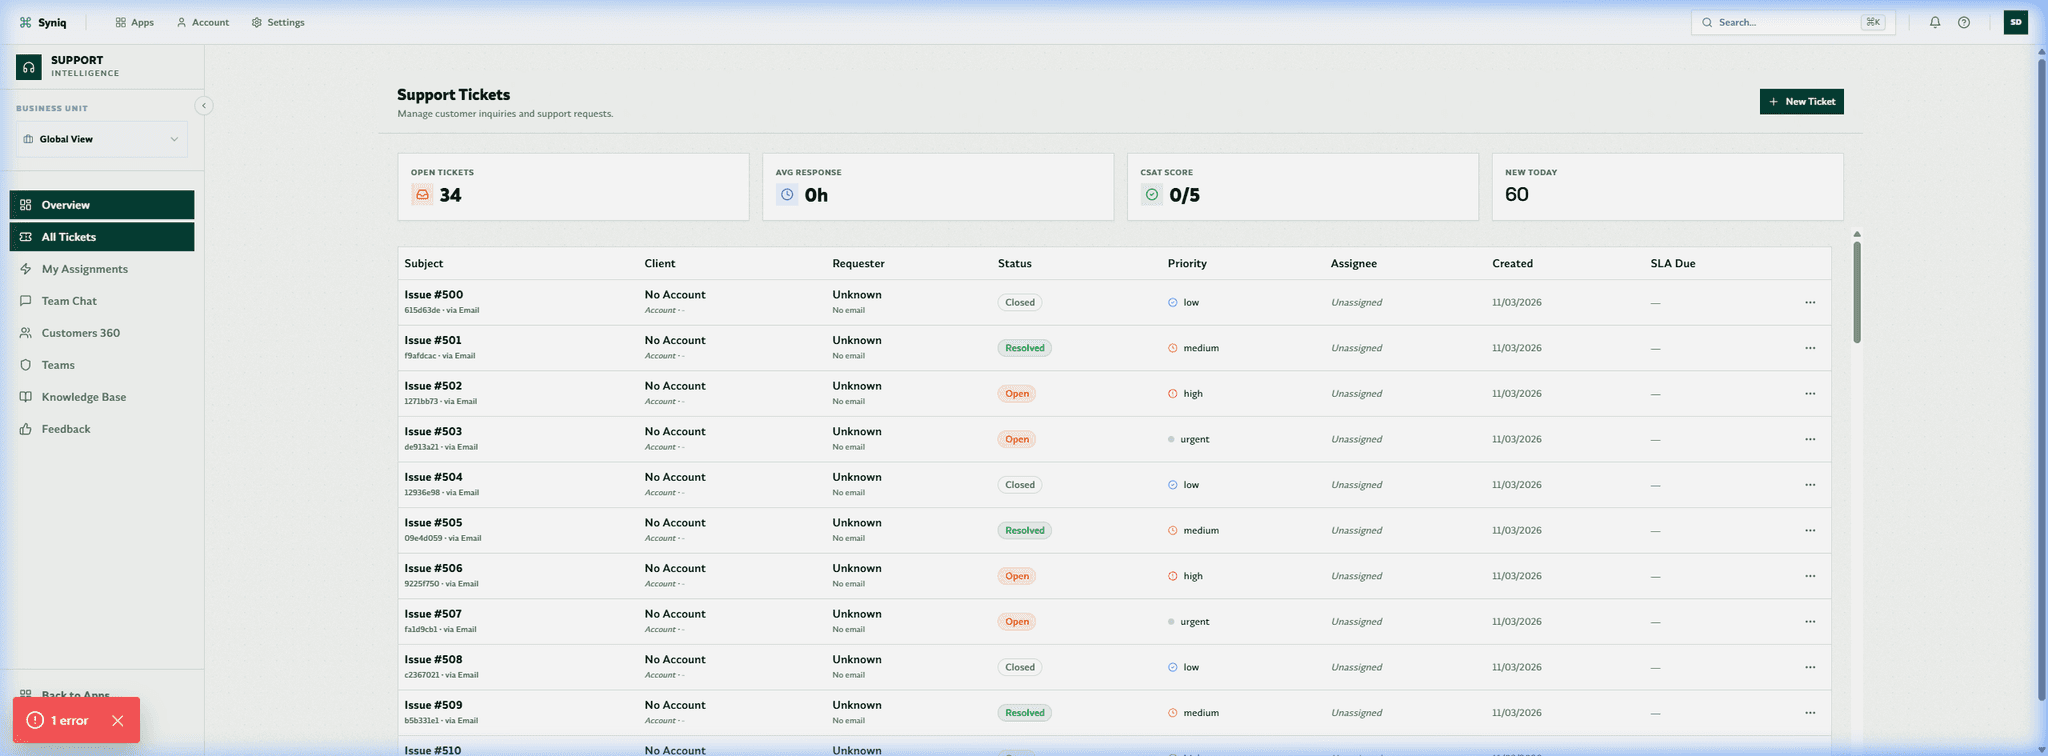The width and height of the screenshot is (2048, 756).
Task: Click the Support Intelligence headset icon
Action: click(x=29, y=67)
